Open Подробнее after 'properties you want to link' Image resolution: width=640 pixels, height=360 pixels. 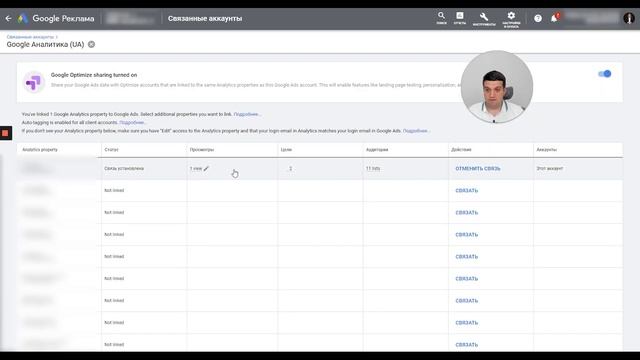pos(246,114)
